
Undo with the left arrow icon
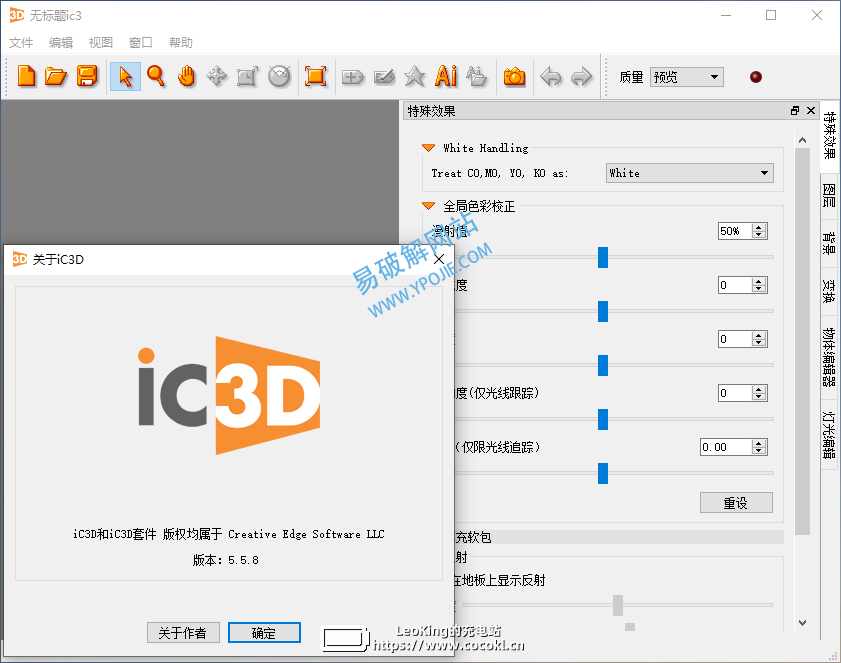[x=551, y=77]
